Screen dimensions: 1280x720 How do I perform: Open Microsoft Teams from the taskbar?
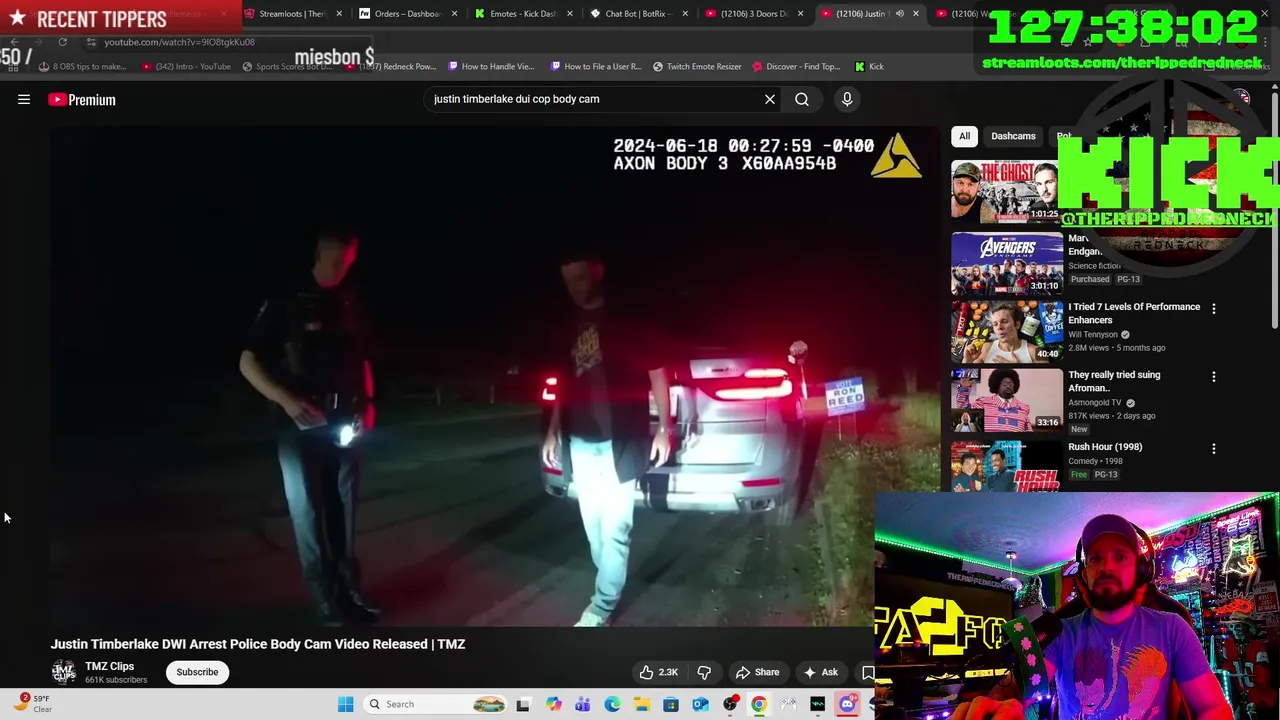click(582, 704)
